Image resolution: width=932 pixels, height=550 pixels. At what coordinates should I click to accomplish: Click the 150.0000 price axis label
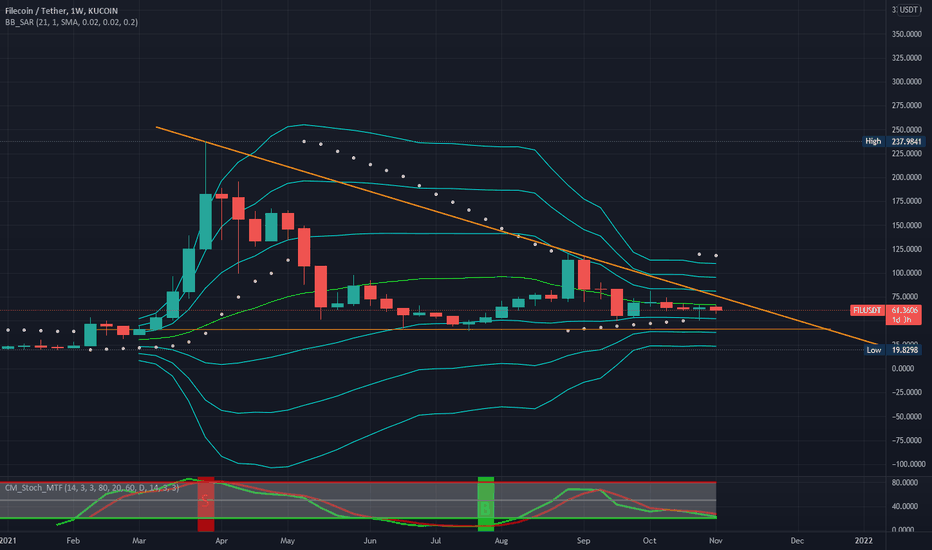click(x=906, y=225)
